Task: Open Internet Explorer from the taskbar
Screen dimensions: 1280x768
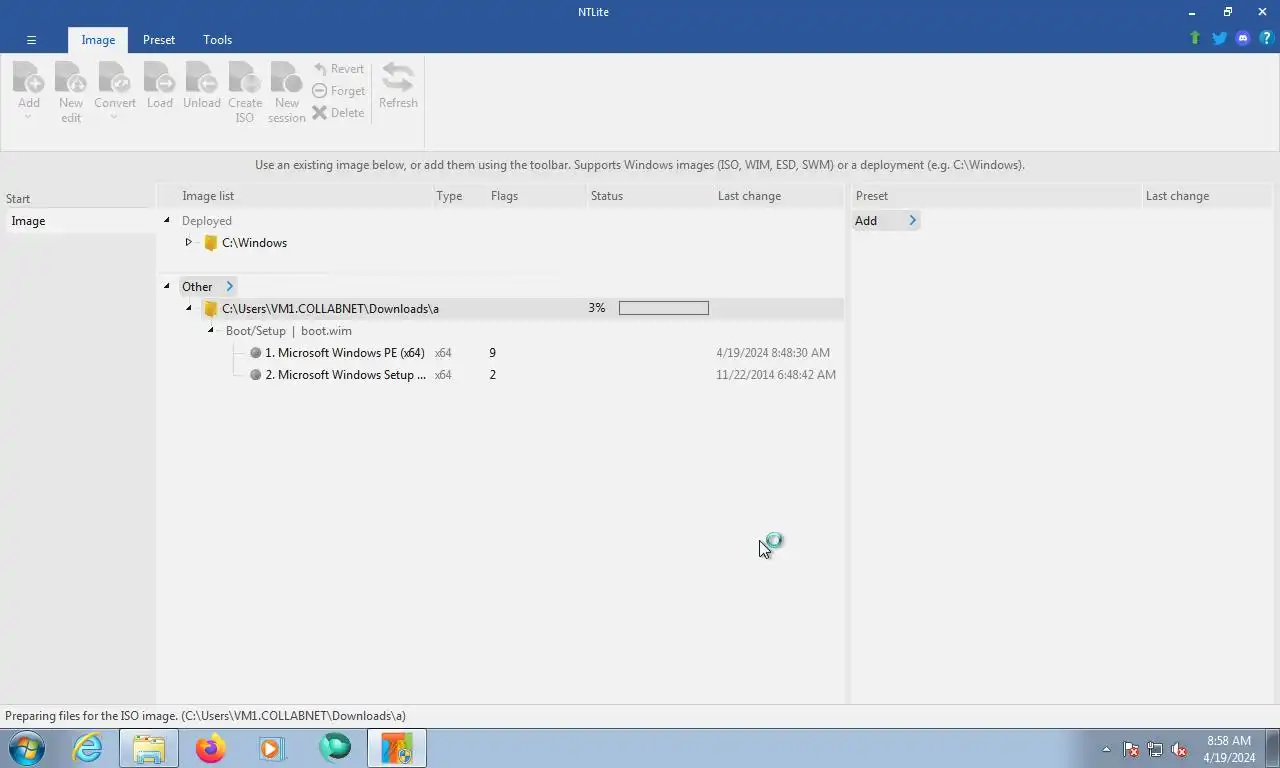Action: (x=88, y=748)
